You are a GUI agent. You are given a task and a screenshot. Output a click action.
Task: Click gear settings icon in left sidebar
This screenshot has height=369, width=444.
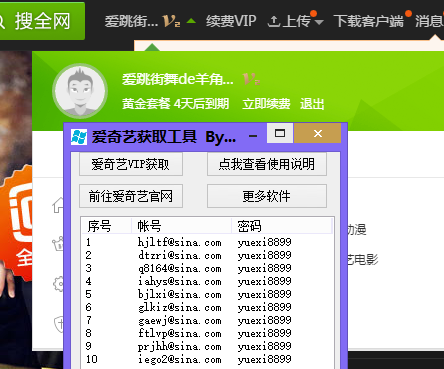(x=58, y=284)
